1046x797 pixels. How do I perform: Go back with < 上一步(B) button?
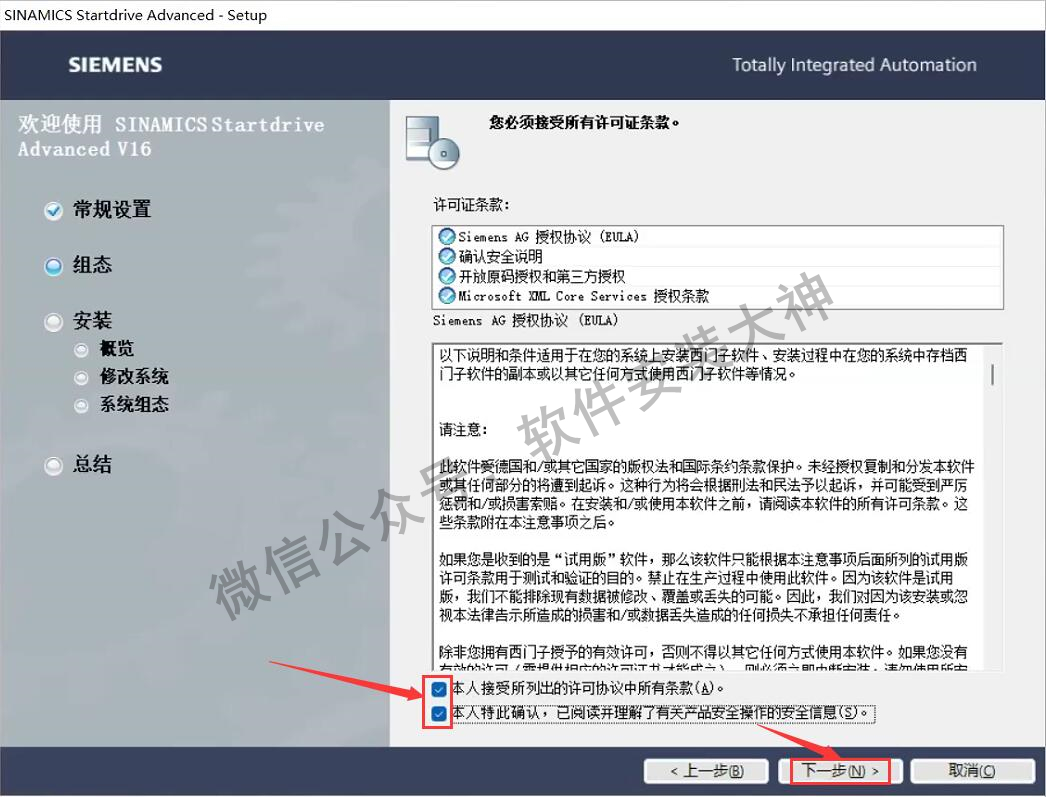pyautogui.click(x=706, y=772)
